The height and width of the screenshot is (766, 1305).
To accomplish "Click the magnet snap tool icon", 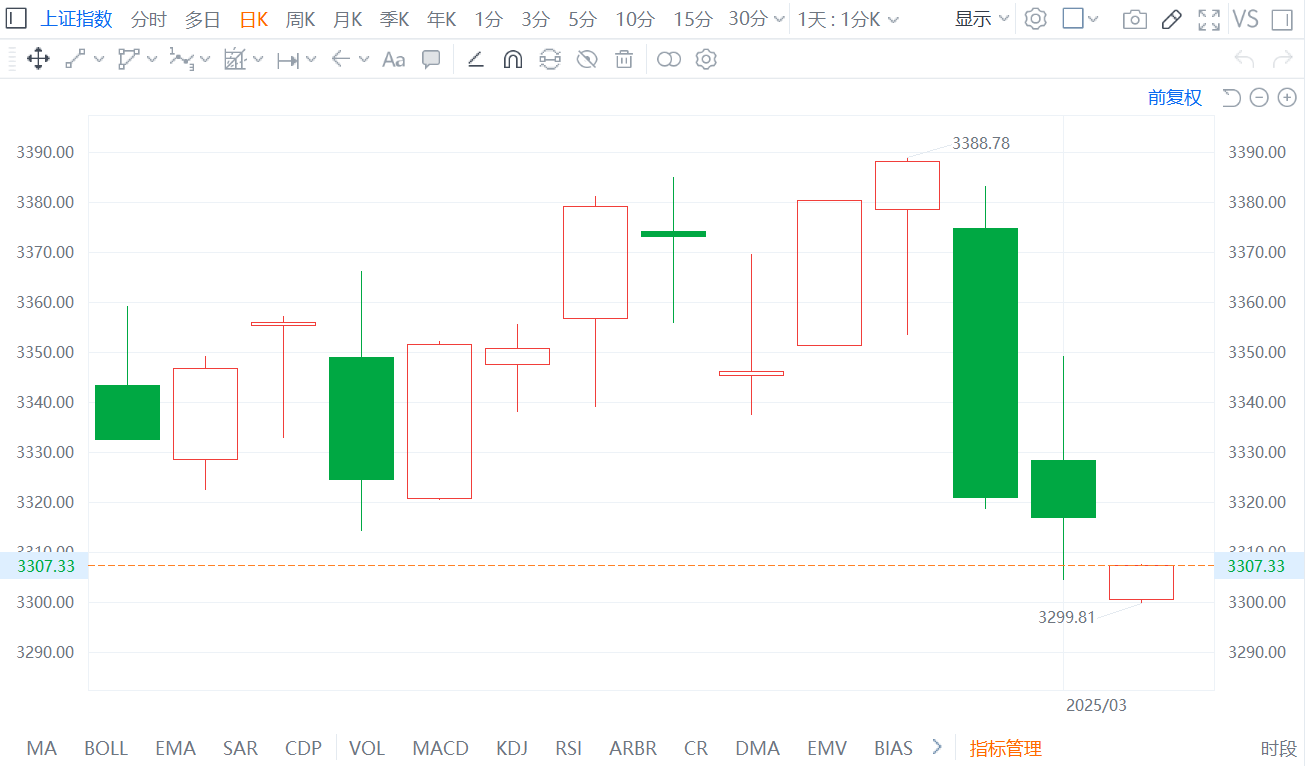I will [512, 60].
